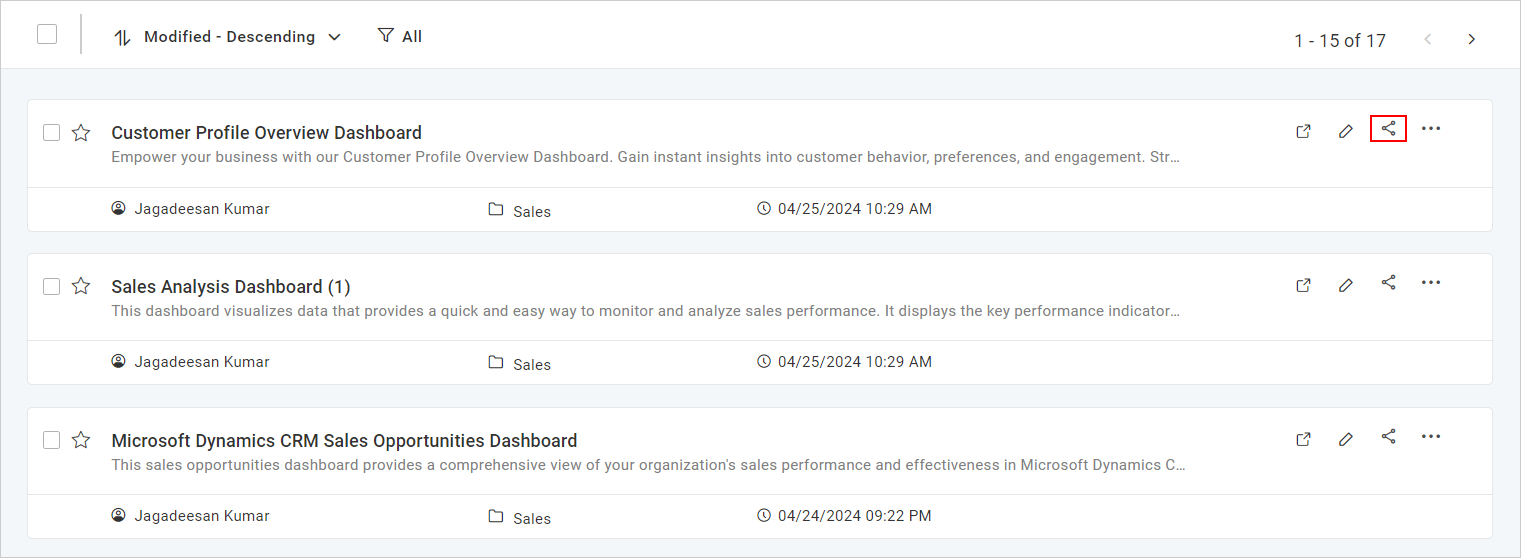The width and height of the screenshot is (1521, 558).
Task: Expand the Modified - Descending sort dropdown
Action: point(228,37)
